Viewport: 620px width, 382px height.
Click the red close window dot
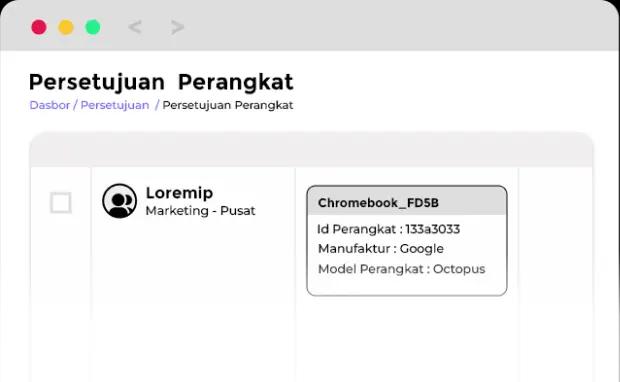pos(39,27)
